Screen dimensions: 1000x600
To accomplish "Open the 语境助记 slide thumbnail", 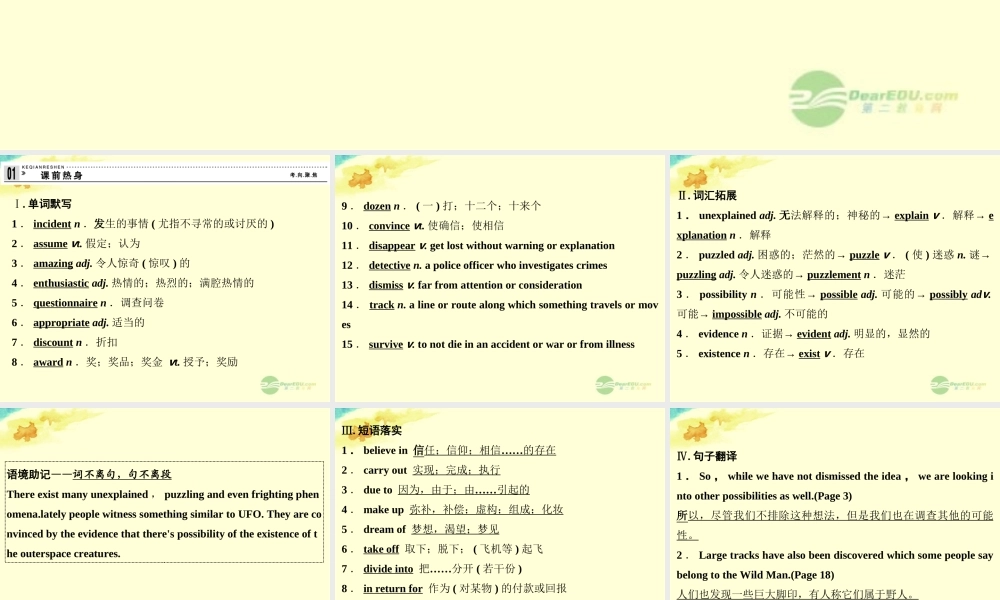I will 165,504.
